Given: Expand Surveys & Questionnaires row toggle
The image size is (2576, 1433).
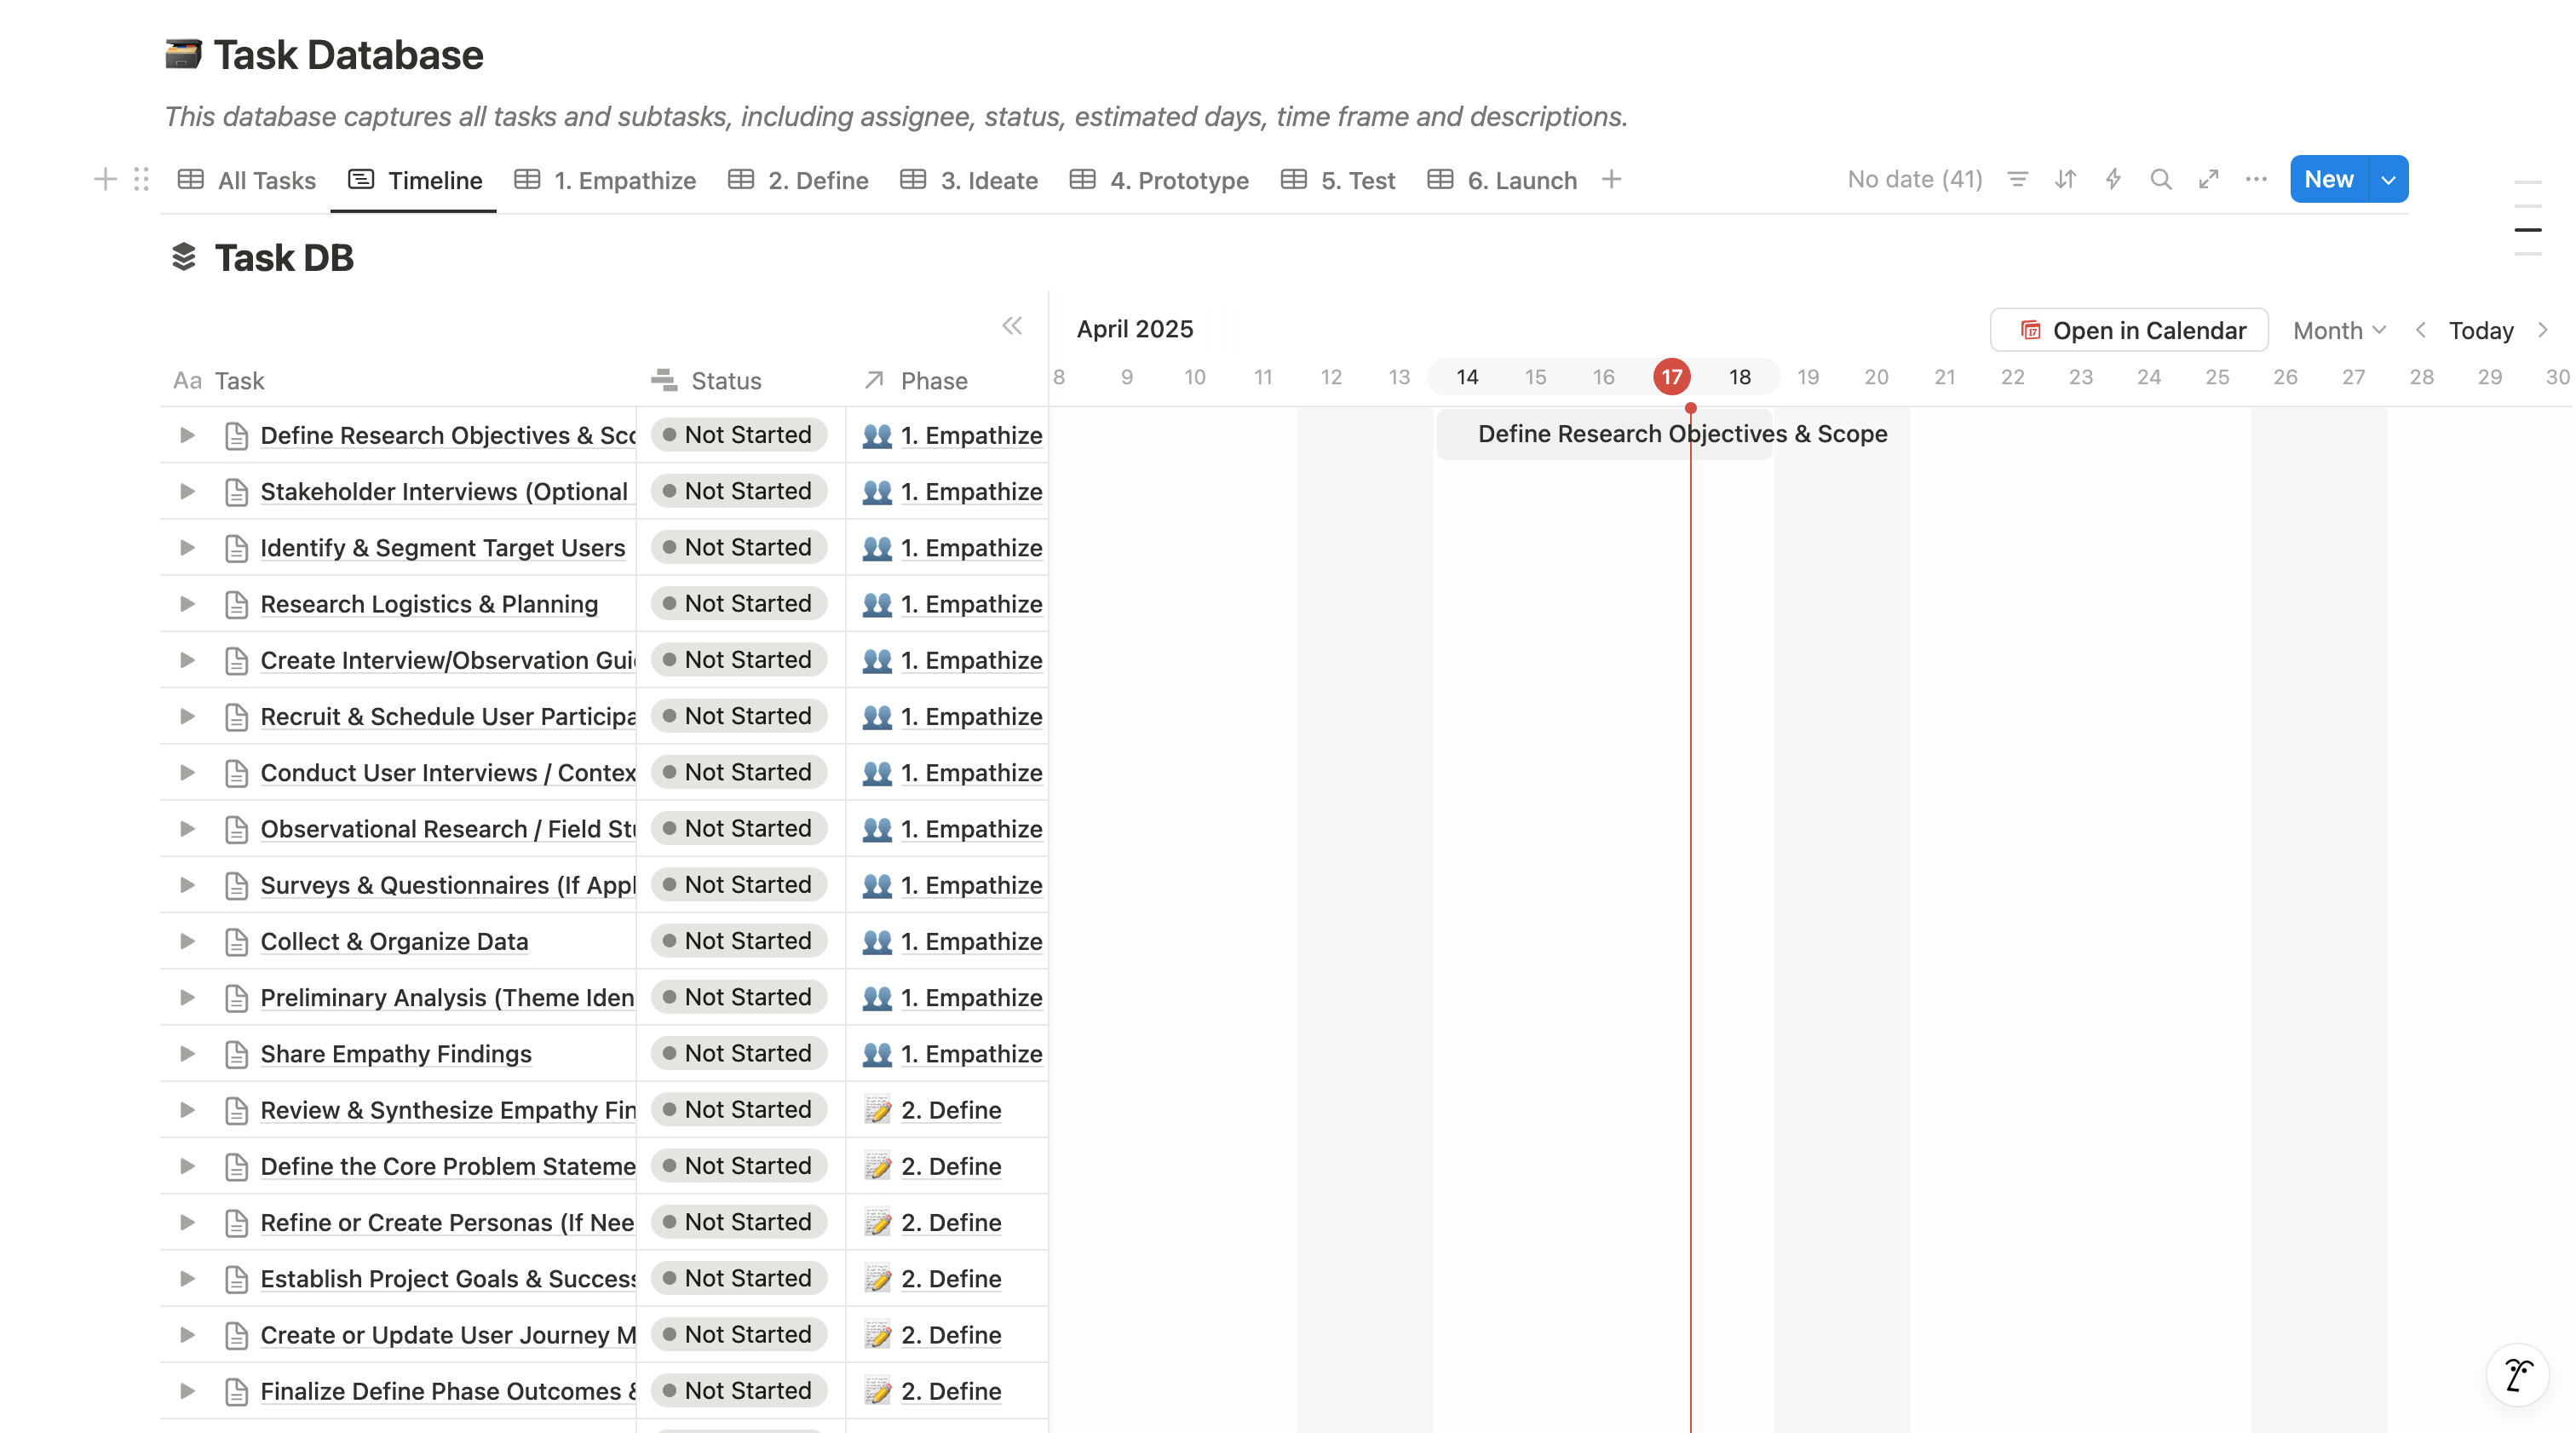Looking at the screenshot, I should tap(186, 885).
